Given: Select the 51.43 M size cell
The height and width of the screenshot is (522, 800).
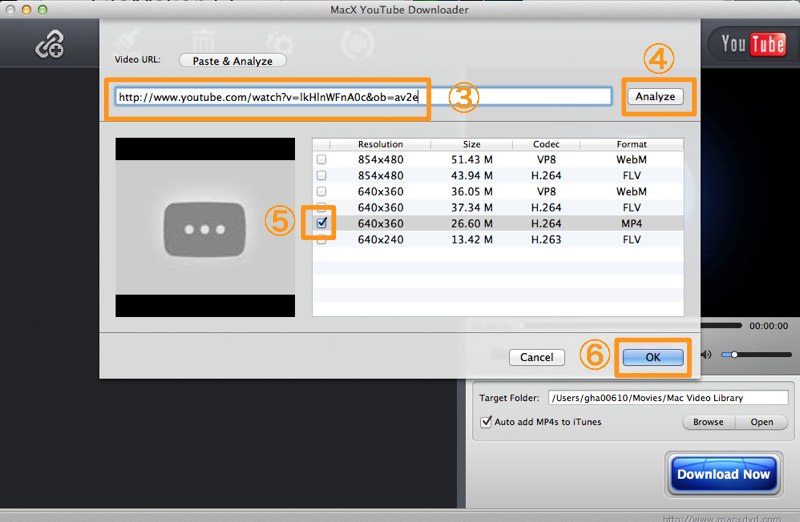Looking at the screenshot, I should pyautogui.click(x=472, y=160).
